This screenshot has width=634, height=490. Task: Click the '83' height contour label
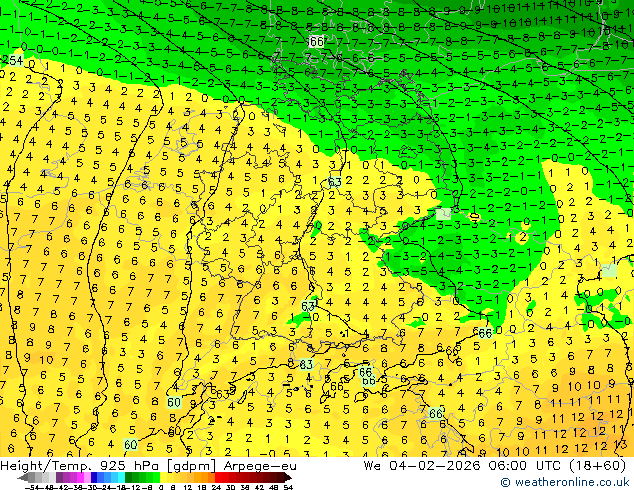click(x=306, y=365)
